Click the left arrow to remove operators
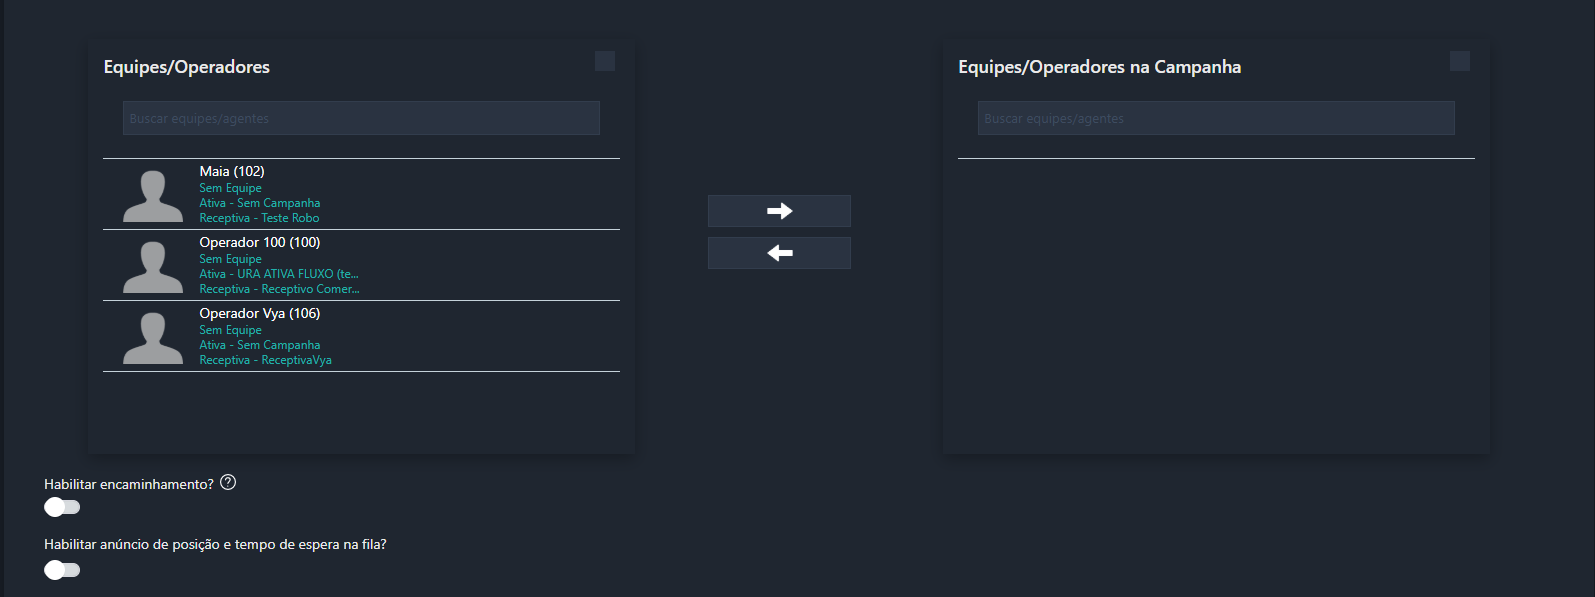This screenshot has width=1595, height=597. click(x=779, y=253)
